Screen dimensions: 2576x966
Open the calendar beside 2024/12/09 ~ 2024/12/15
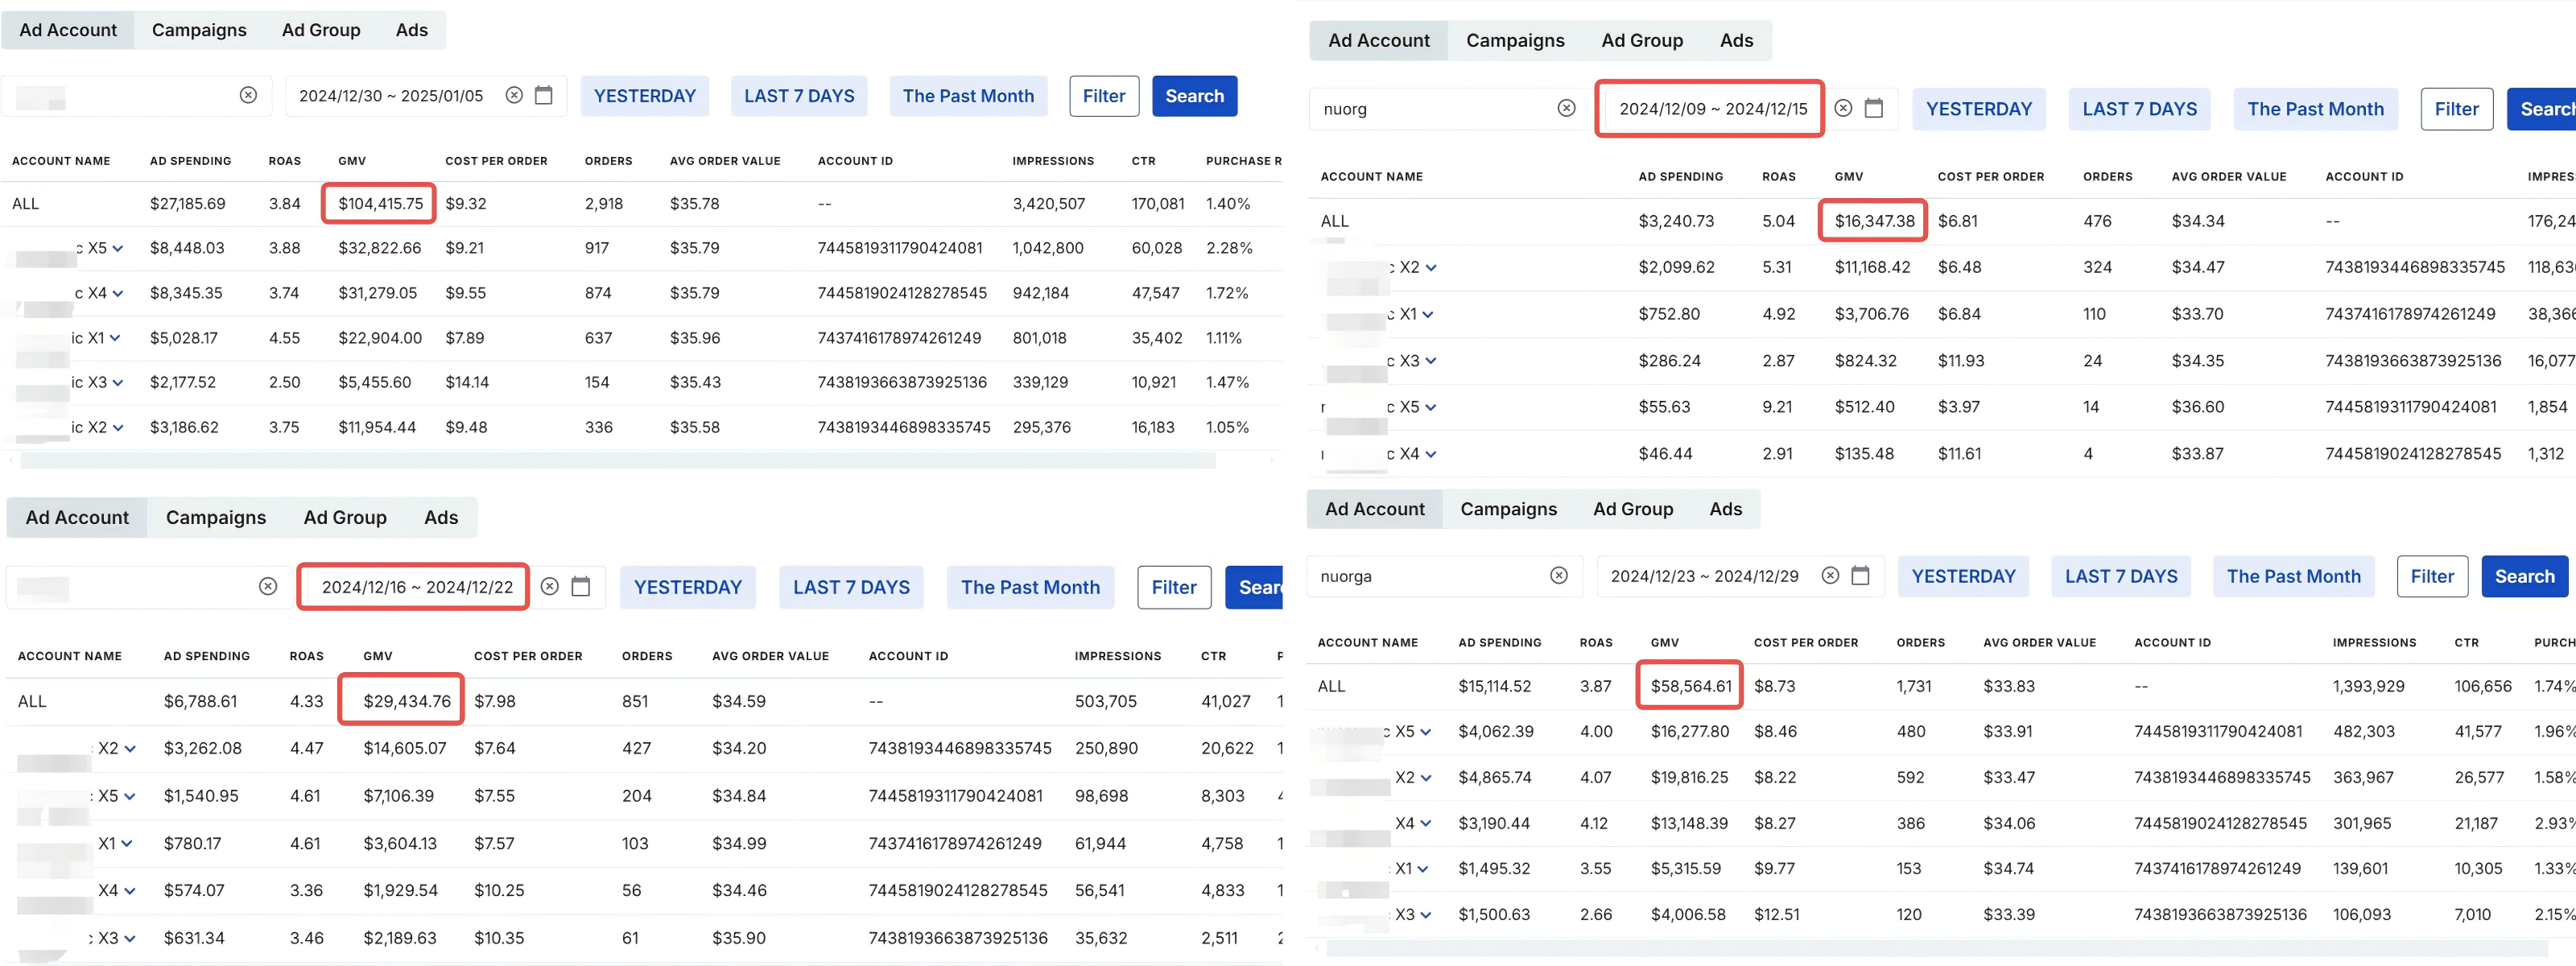[x=1874, y=108]
